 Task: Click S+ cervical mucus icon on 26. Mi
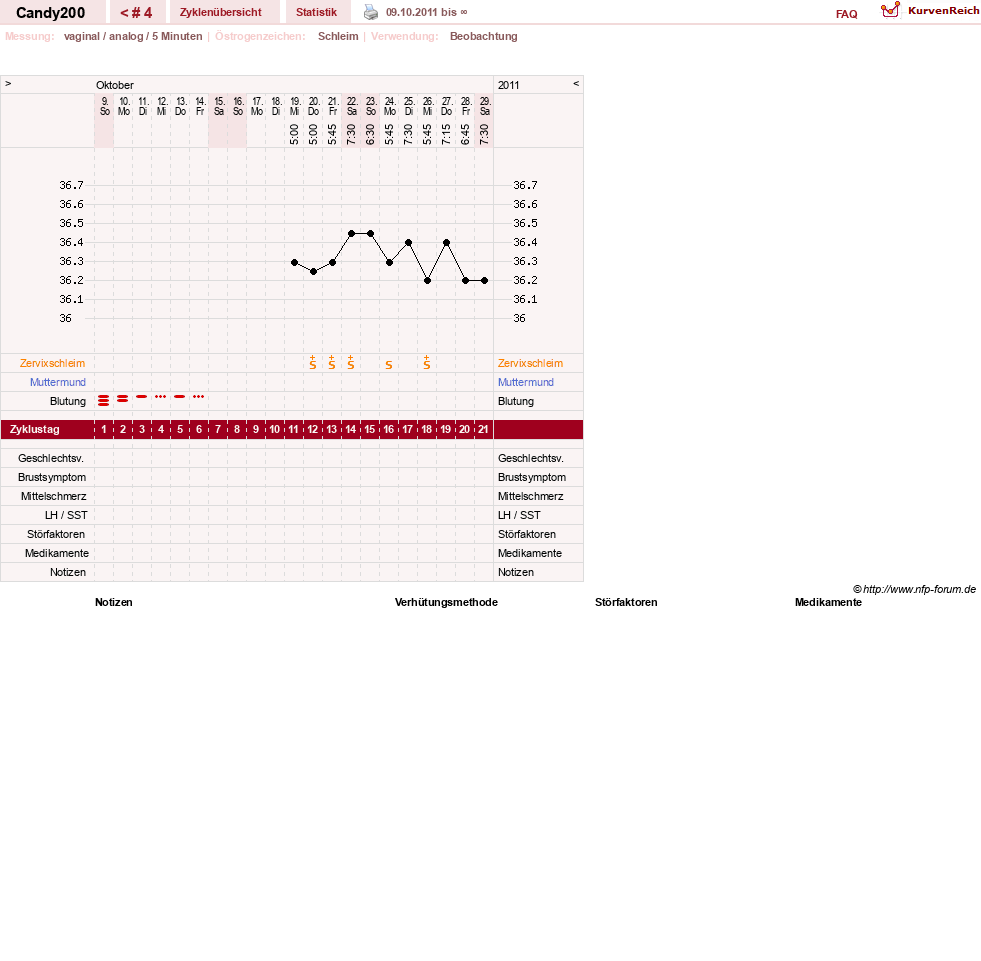click(x=427, y=362)
